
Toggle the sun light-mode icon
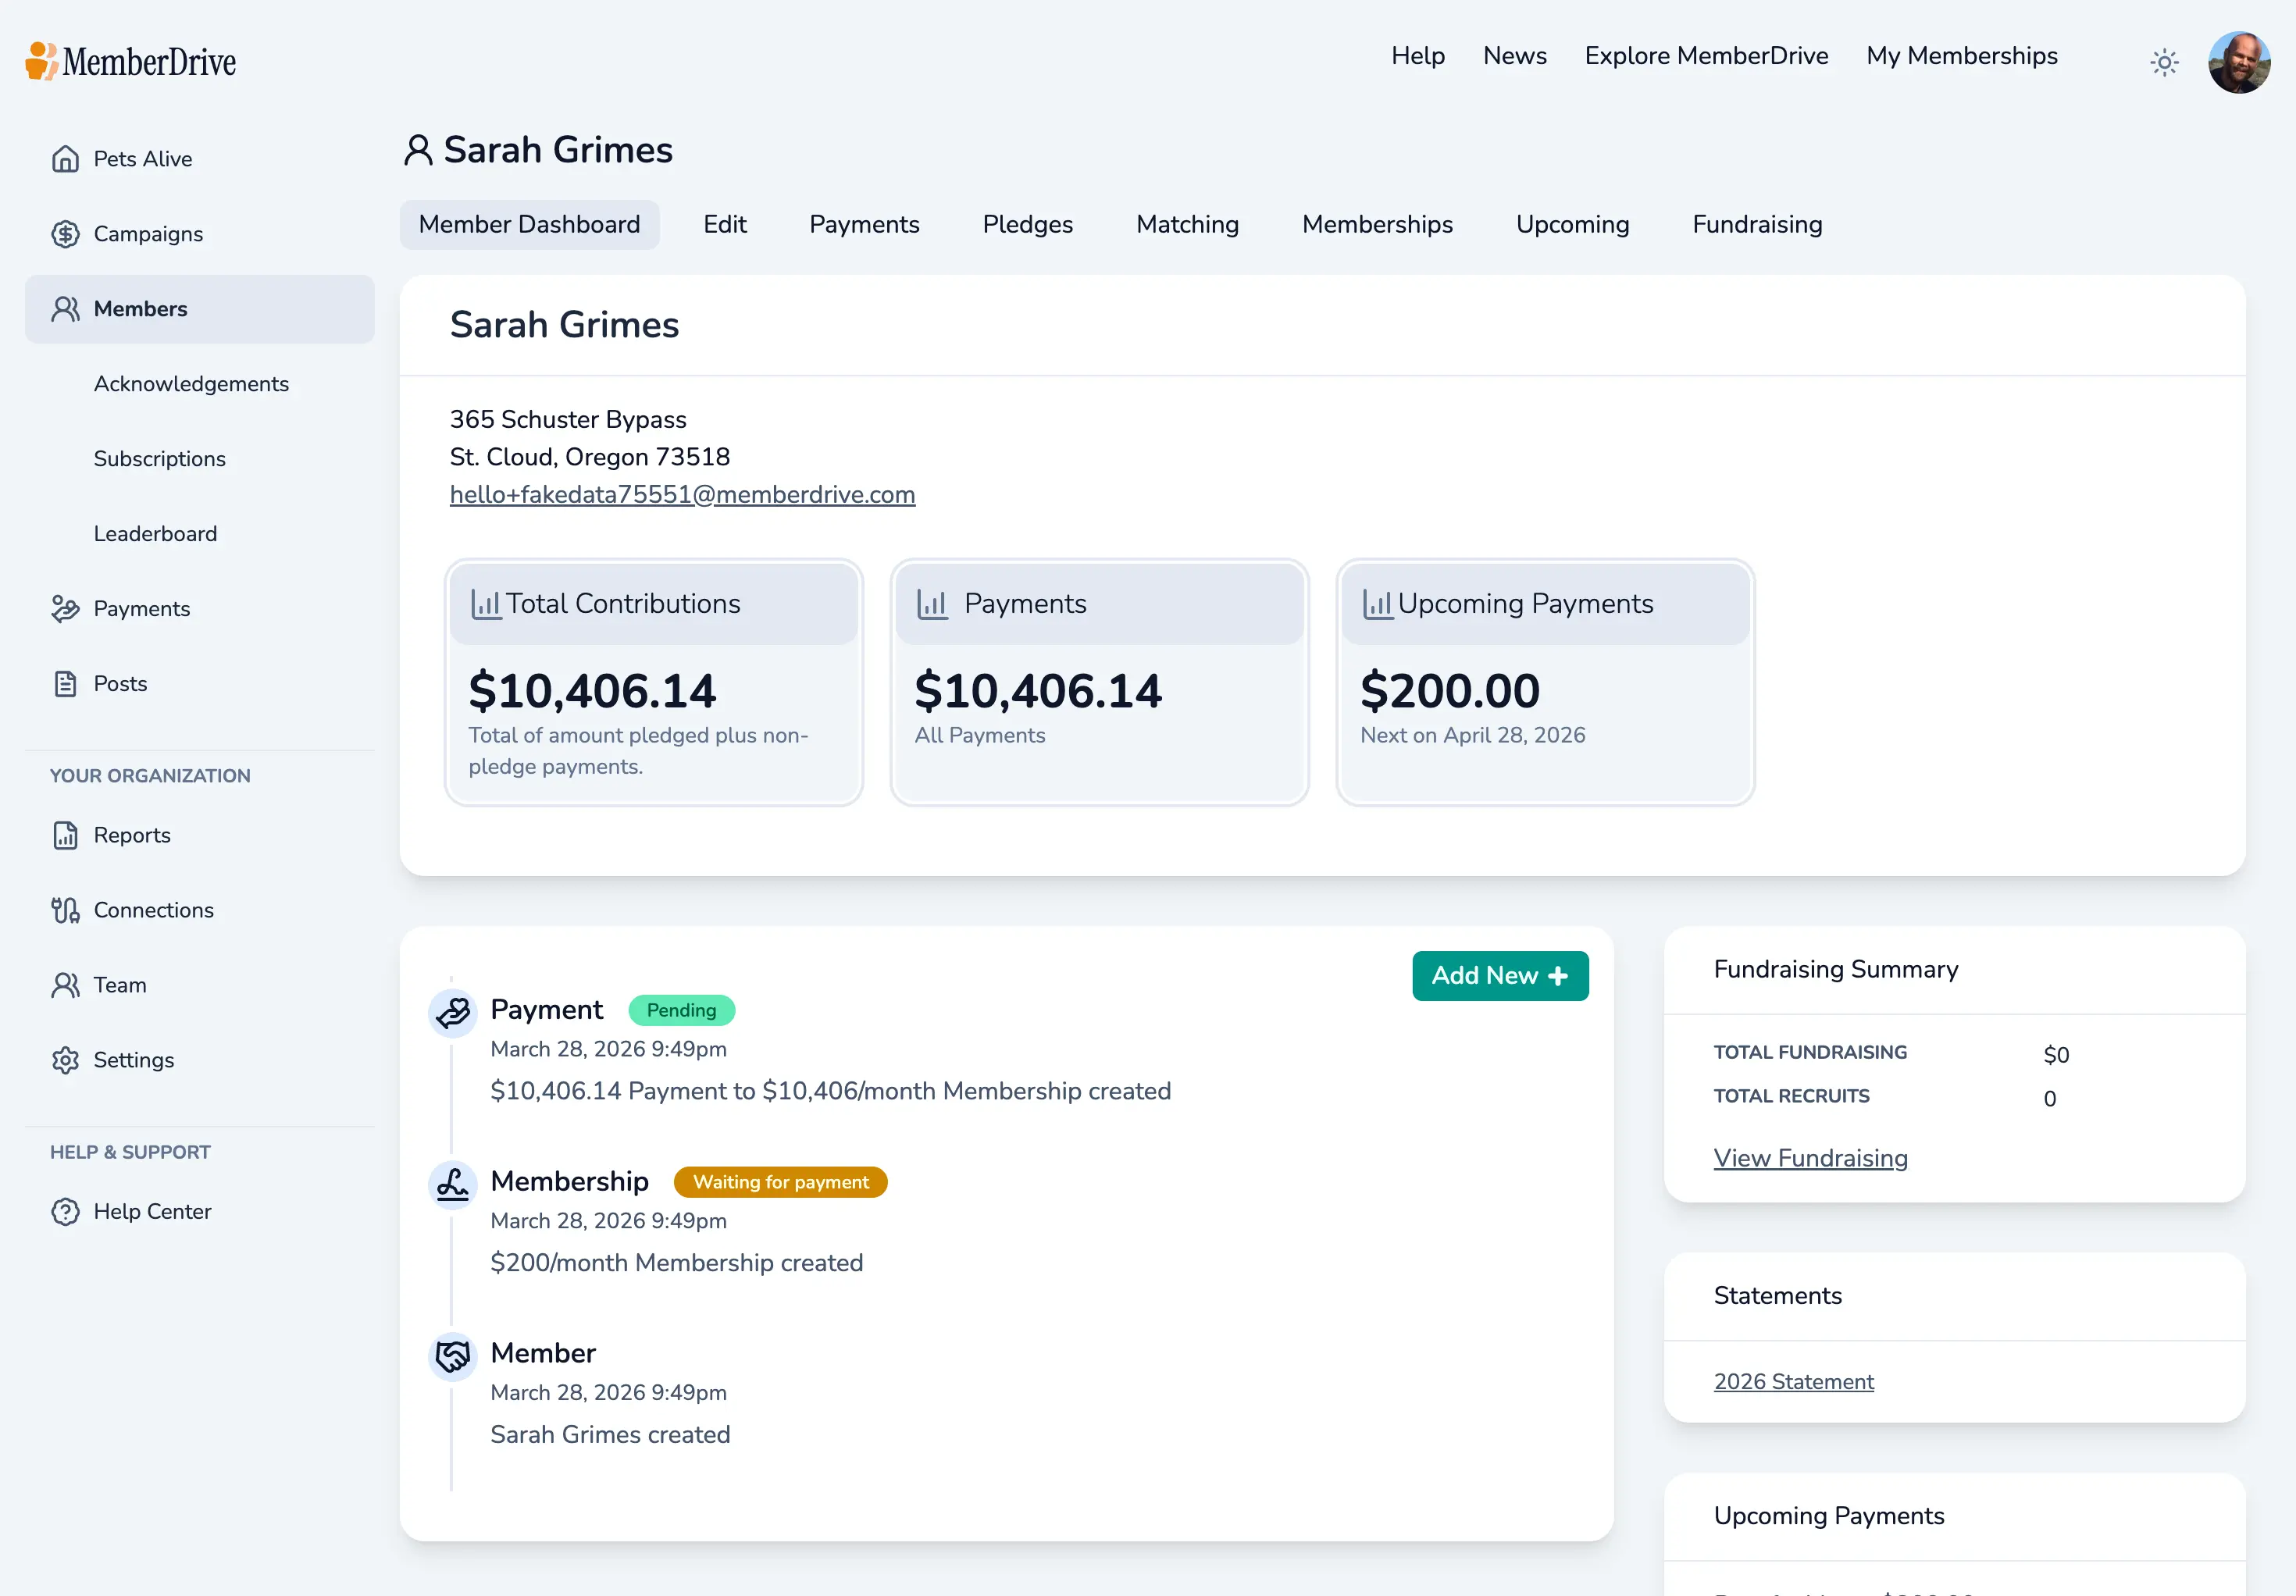coord(2164,63)
